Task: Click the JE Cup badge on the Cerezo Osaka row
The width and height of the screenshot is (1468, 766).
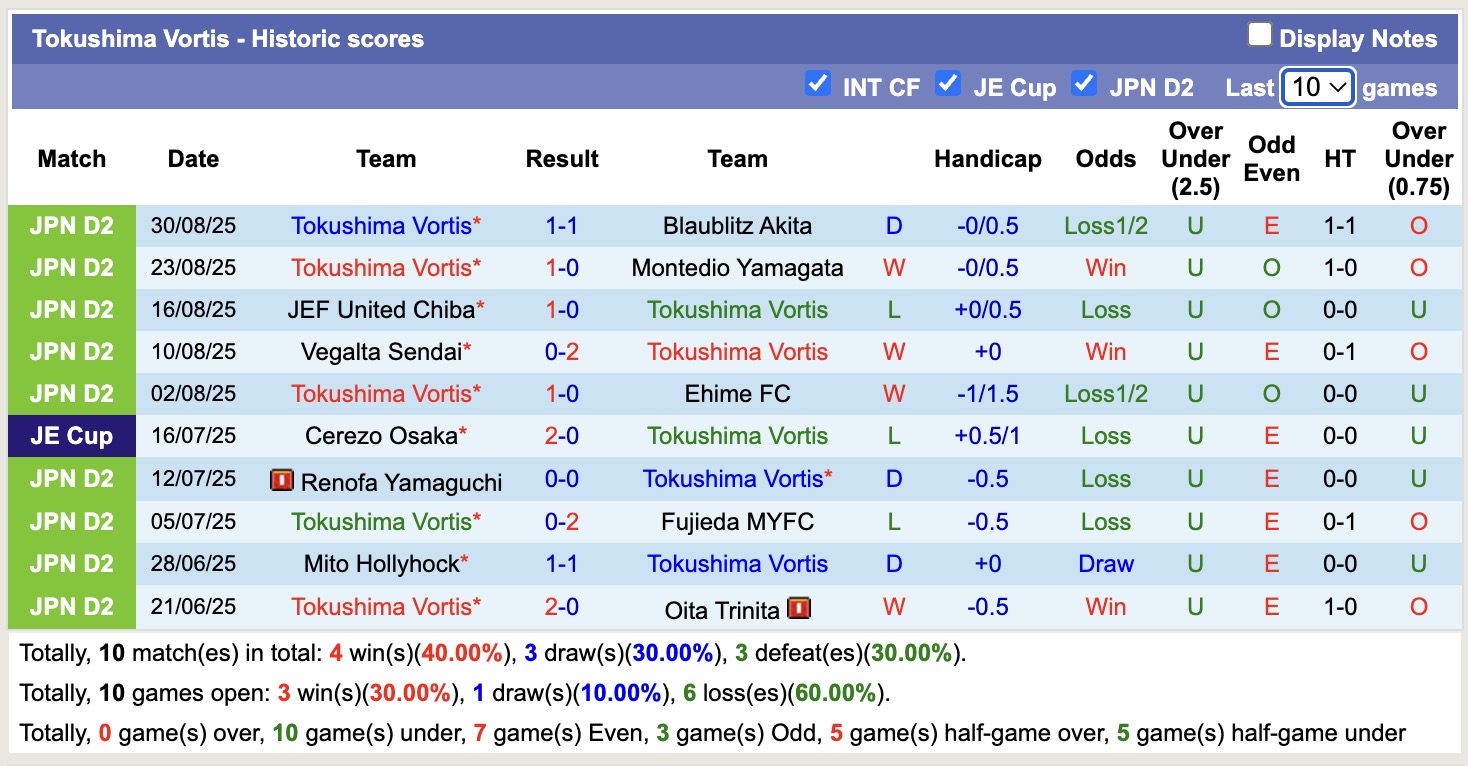Action: click(72, 435)
